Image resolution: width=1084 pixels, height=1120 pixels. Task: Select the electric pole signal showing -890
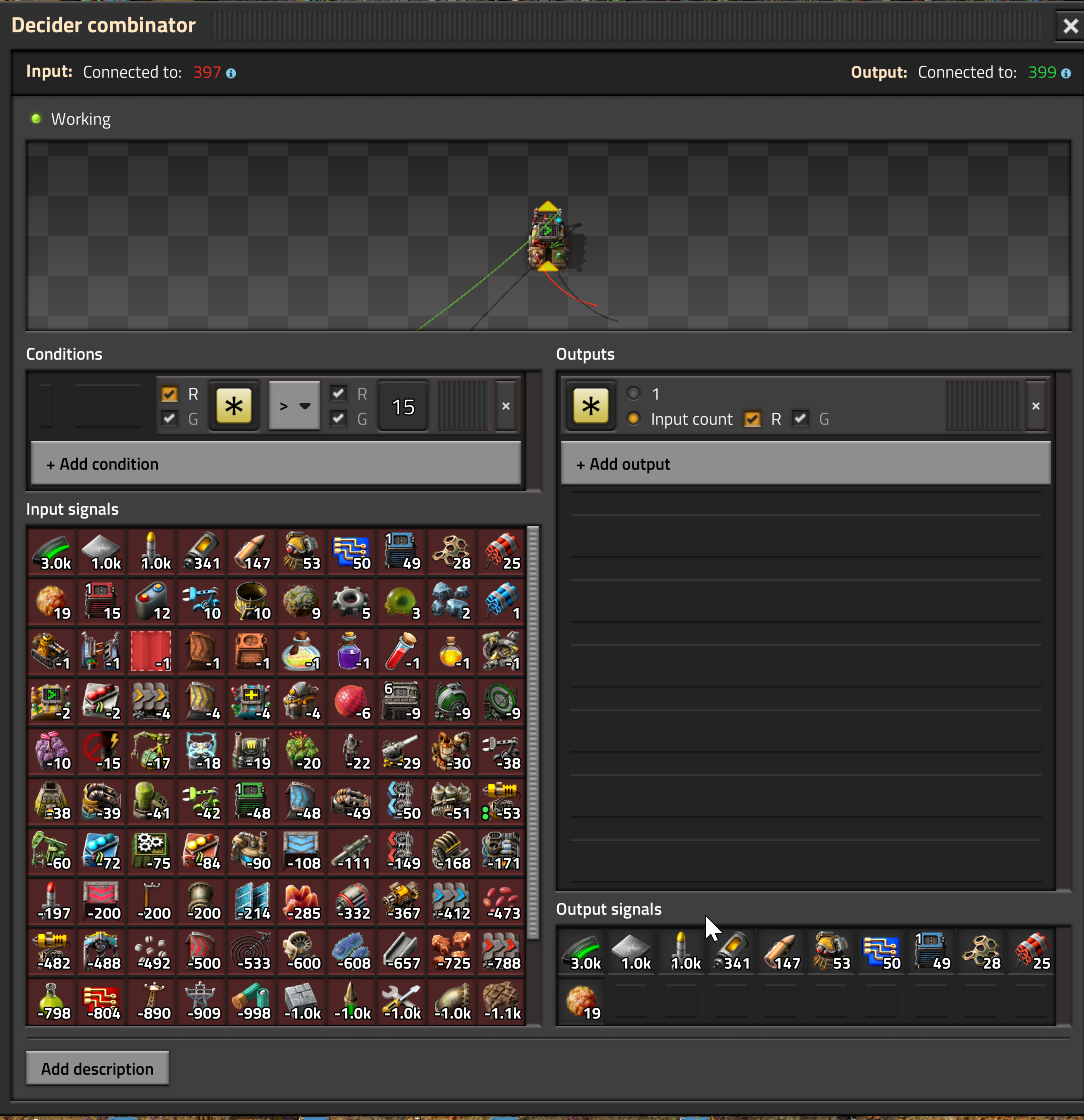click(151, 1001)
